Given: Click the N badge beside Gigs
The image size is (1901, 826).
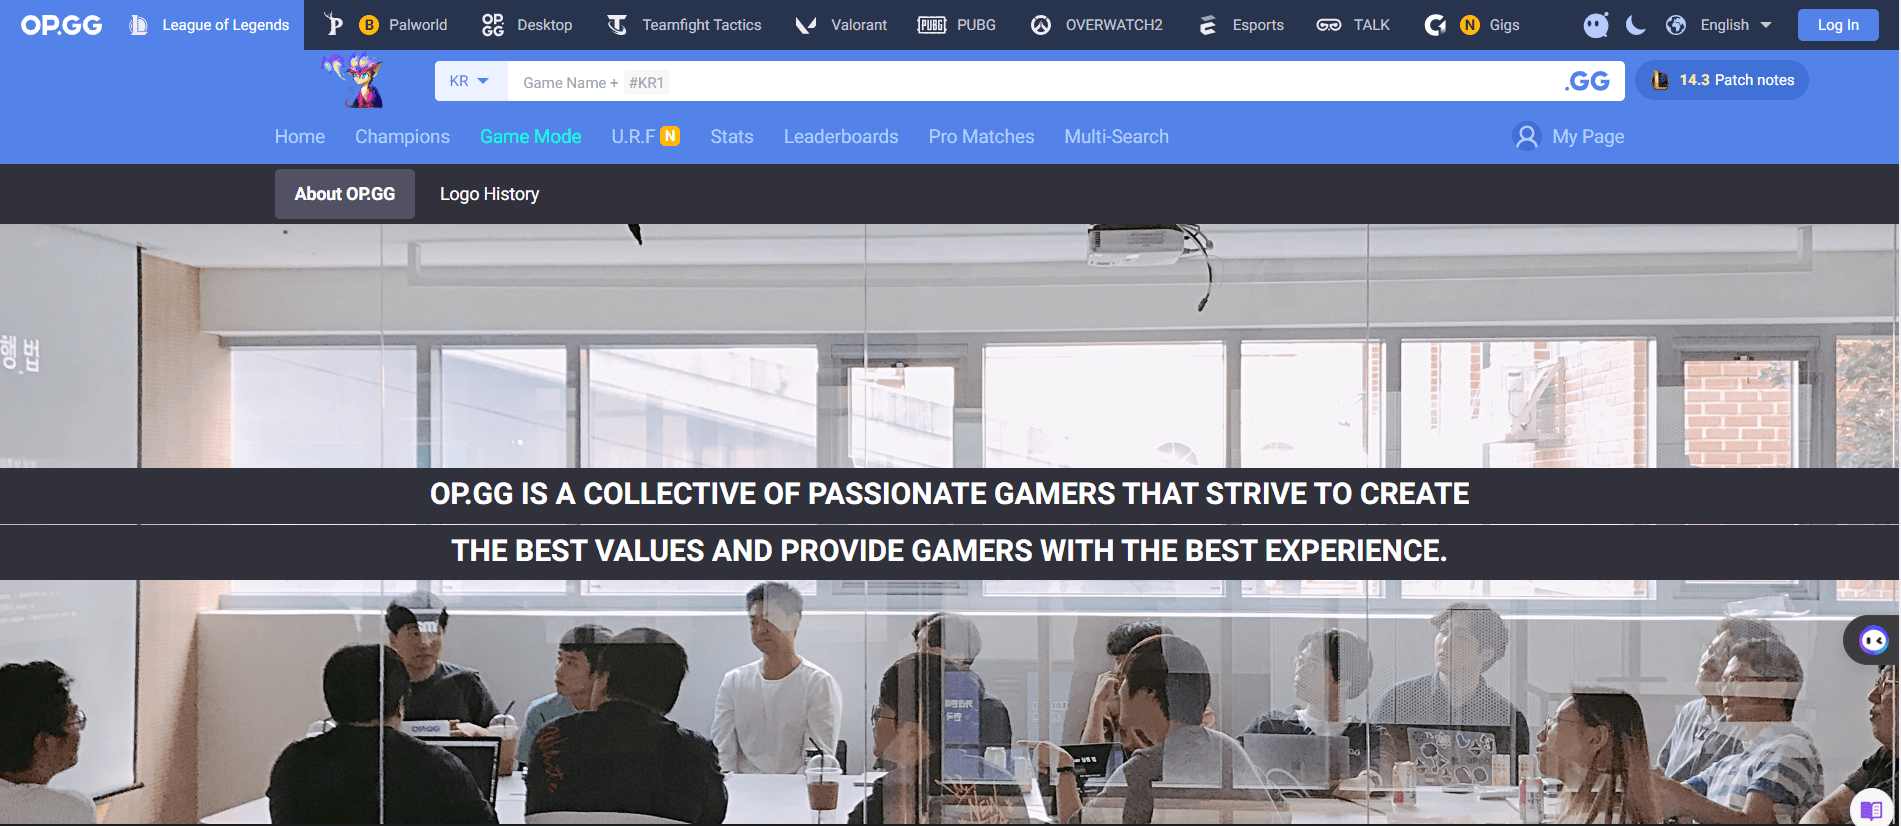Looking at the screenshot, I should (x=1470, y=25).
